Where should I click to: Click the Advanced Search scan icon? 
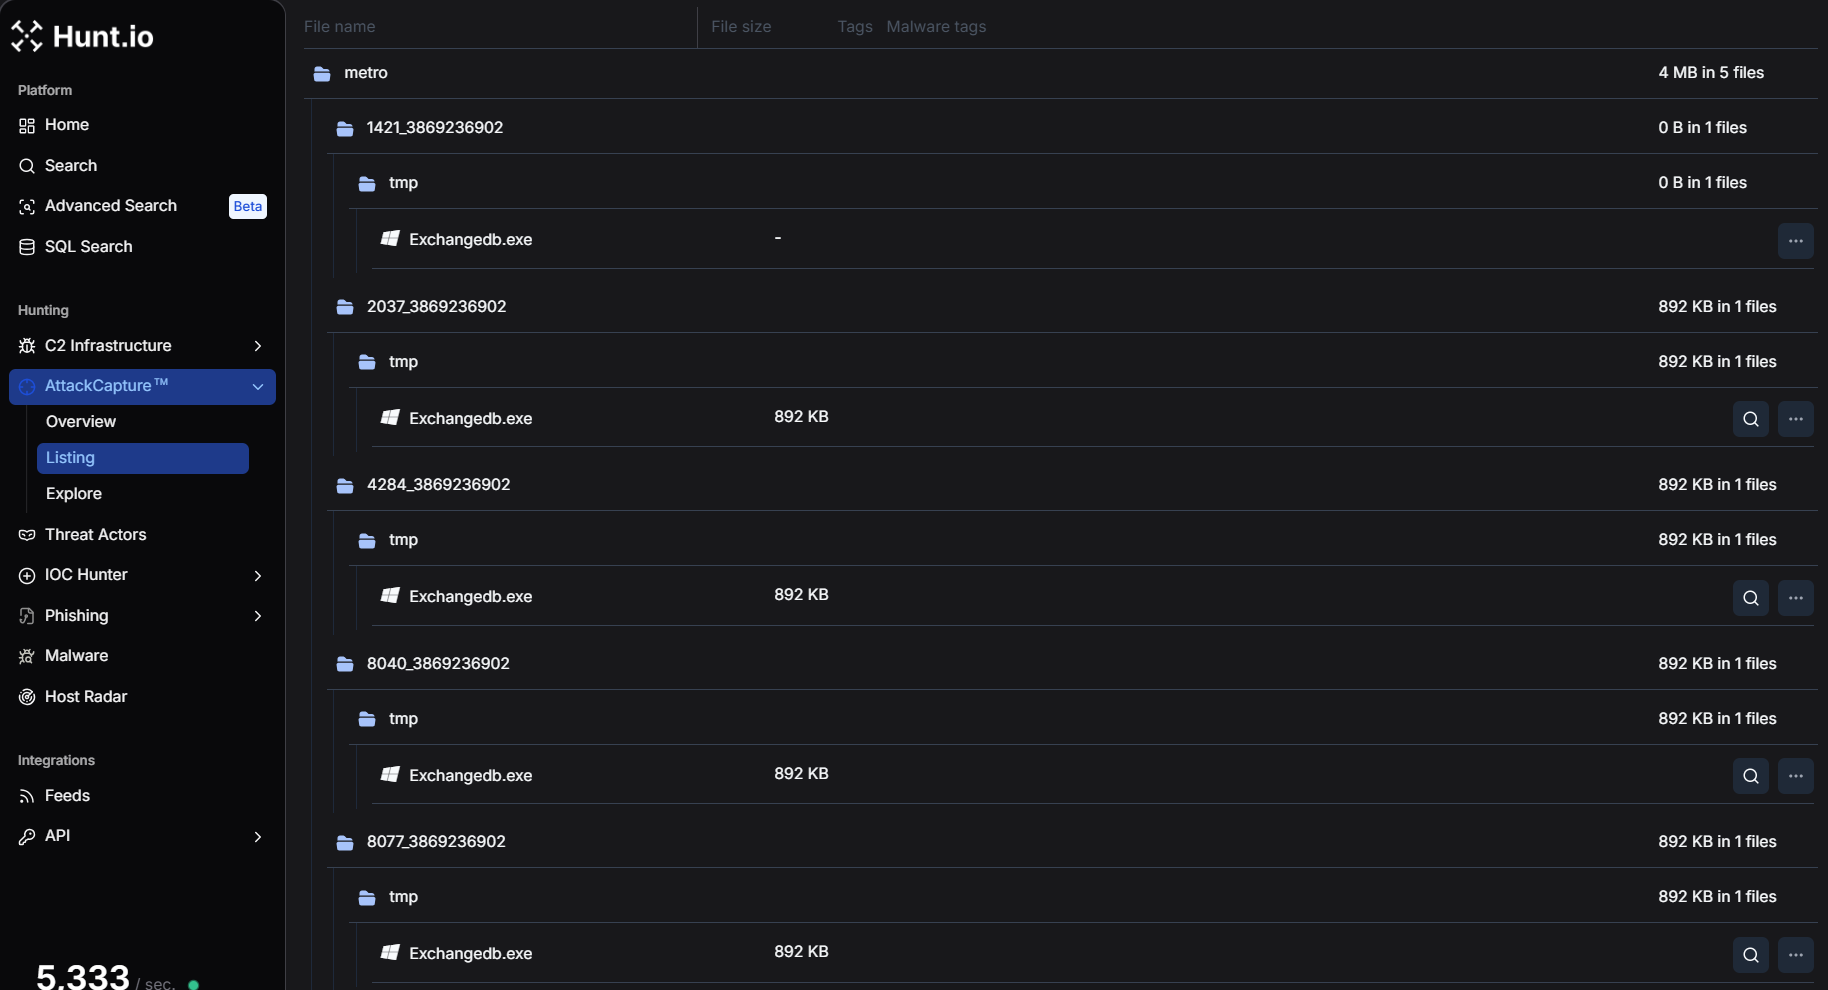click(x=27, y=206)
